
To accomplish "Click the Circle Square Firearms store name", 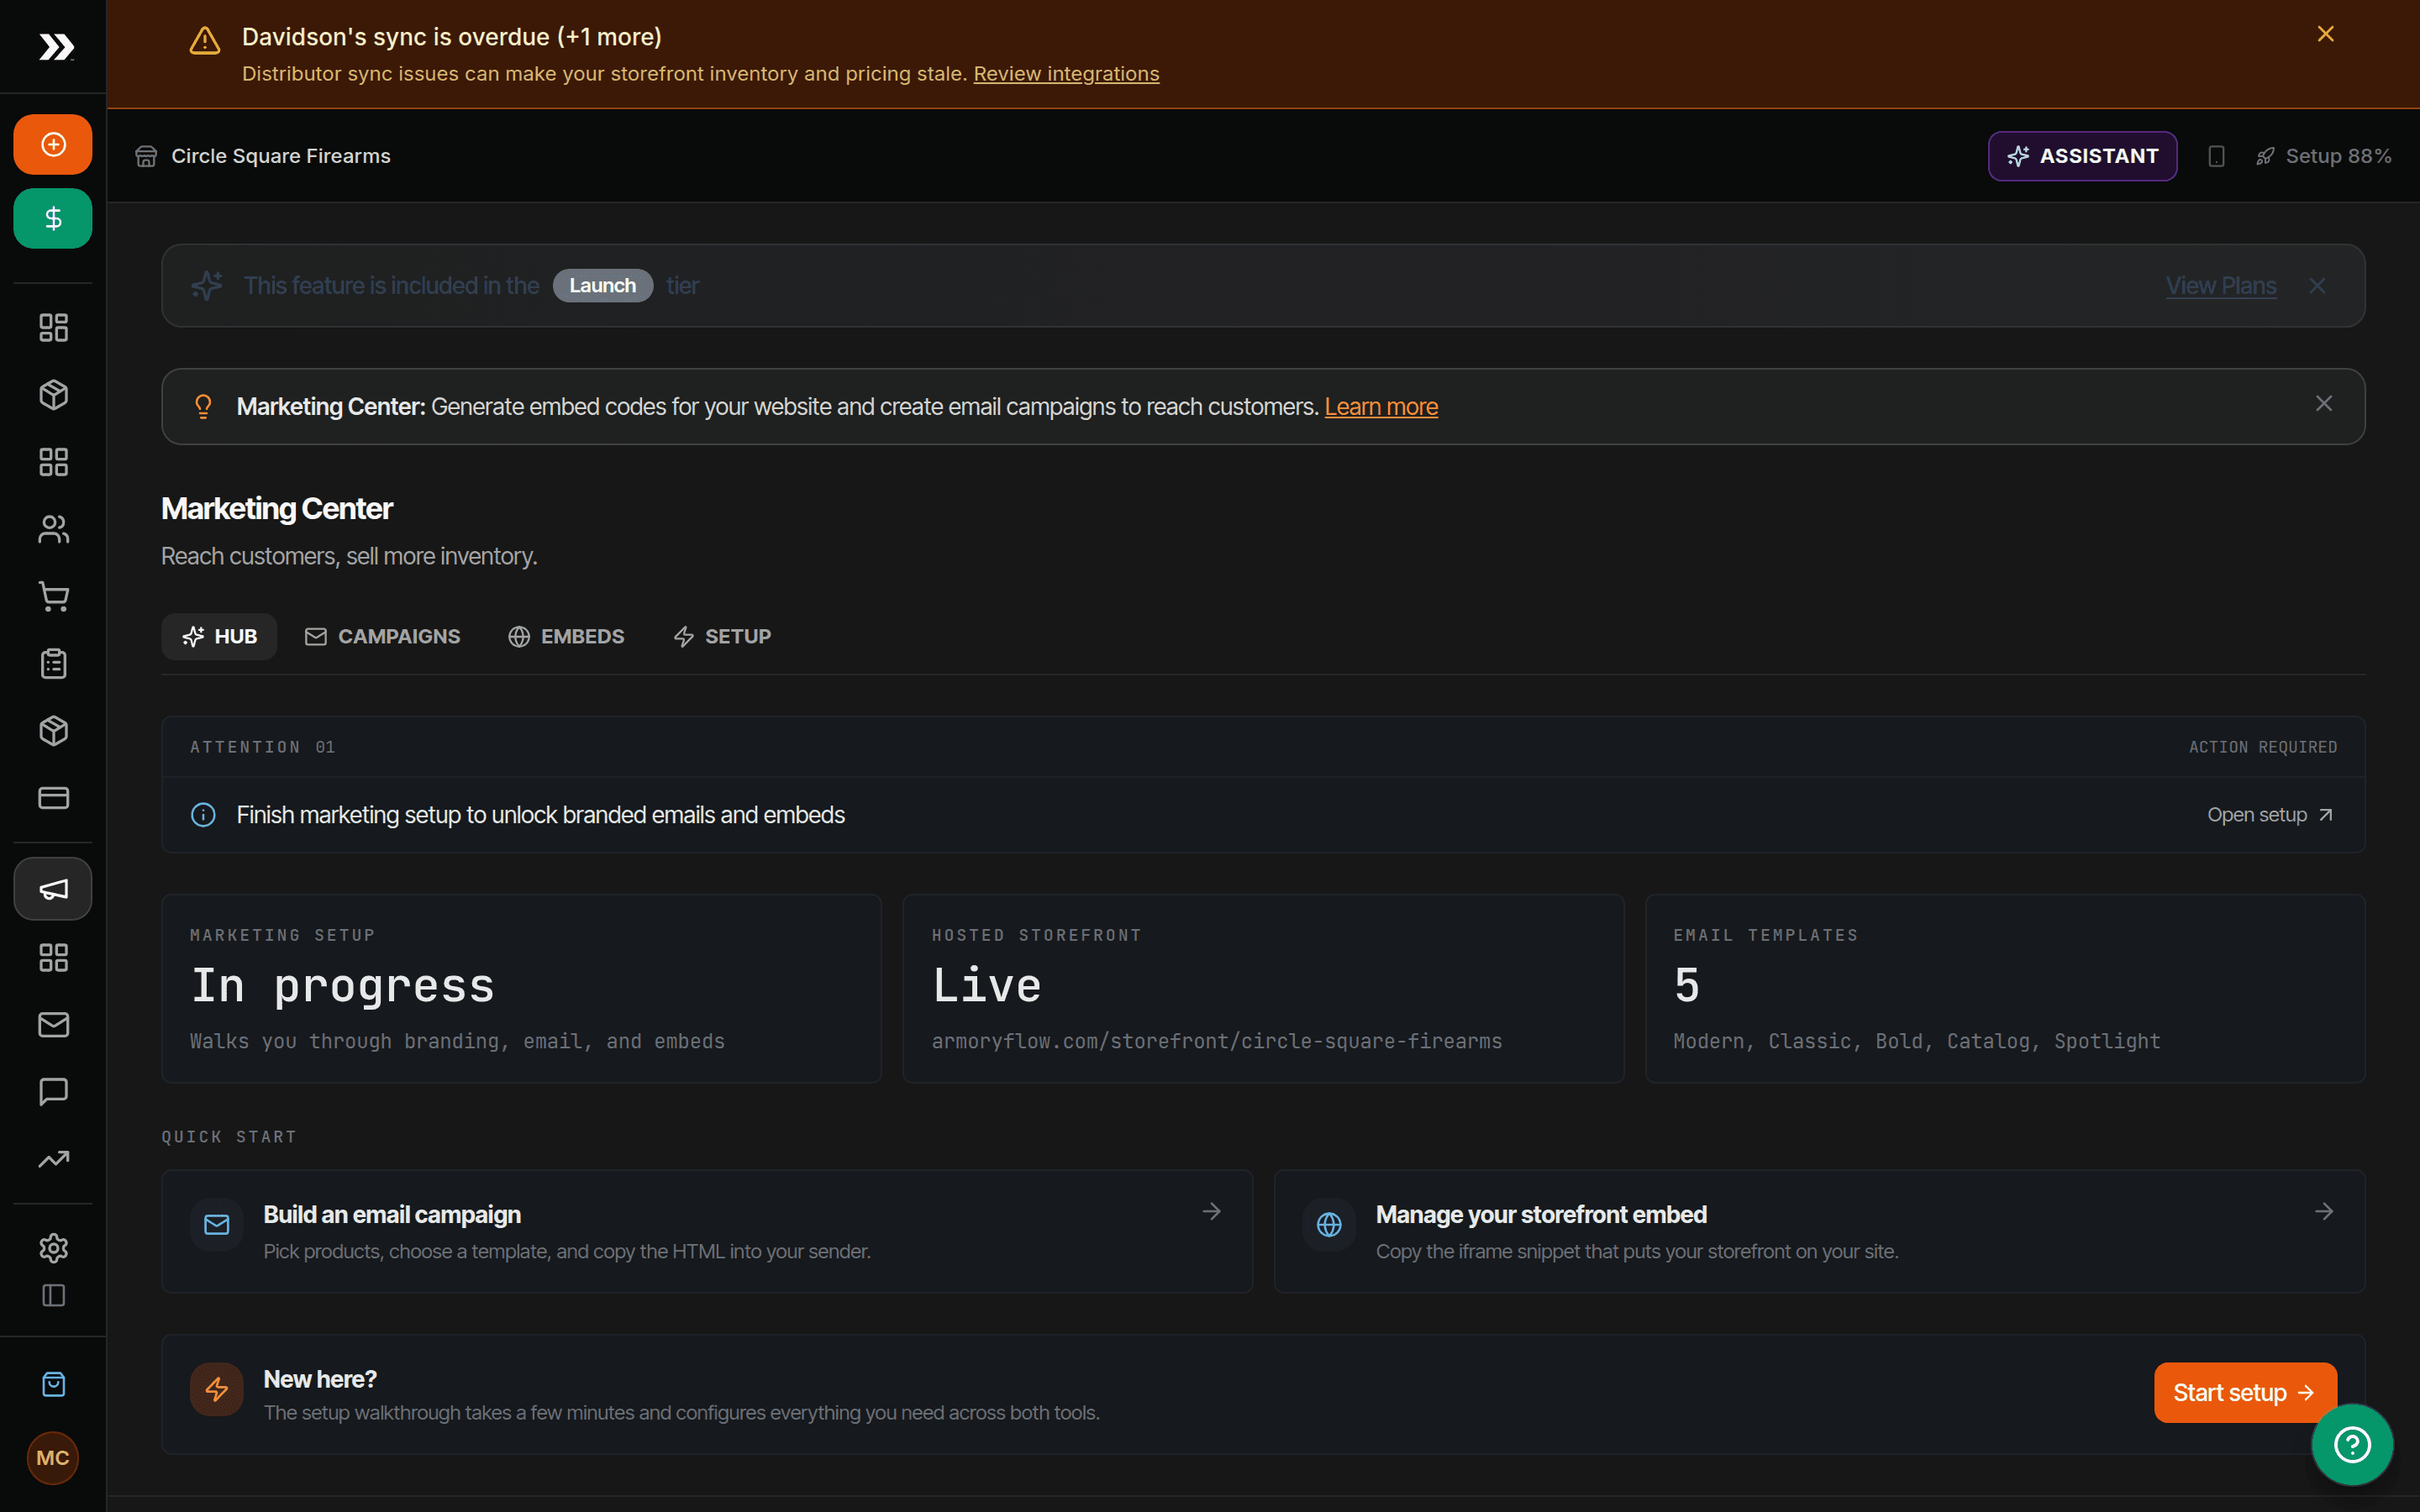I will click(281, 156).
